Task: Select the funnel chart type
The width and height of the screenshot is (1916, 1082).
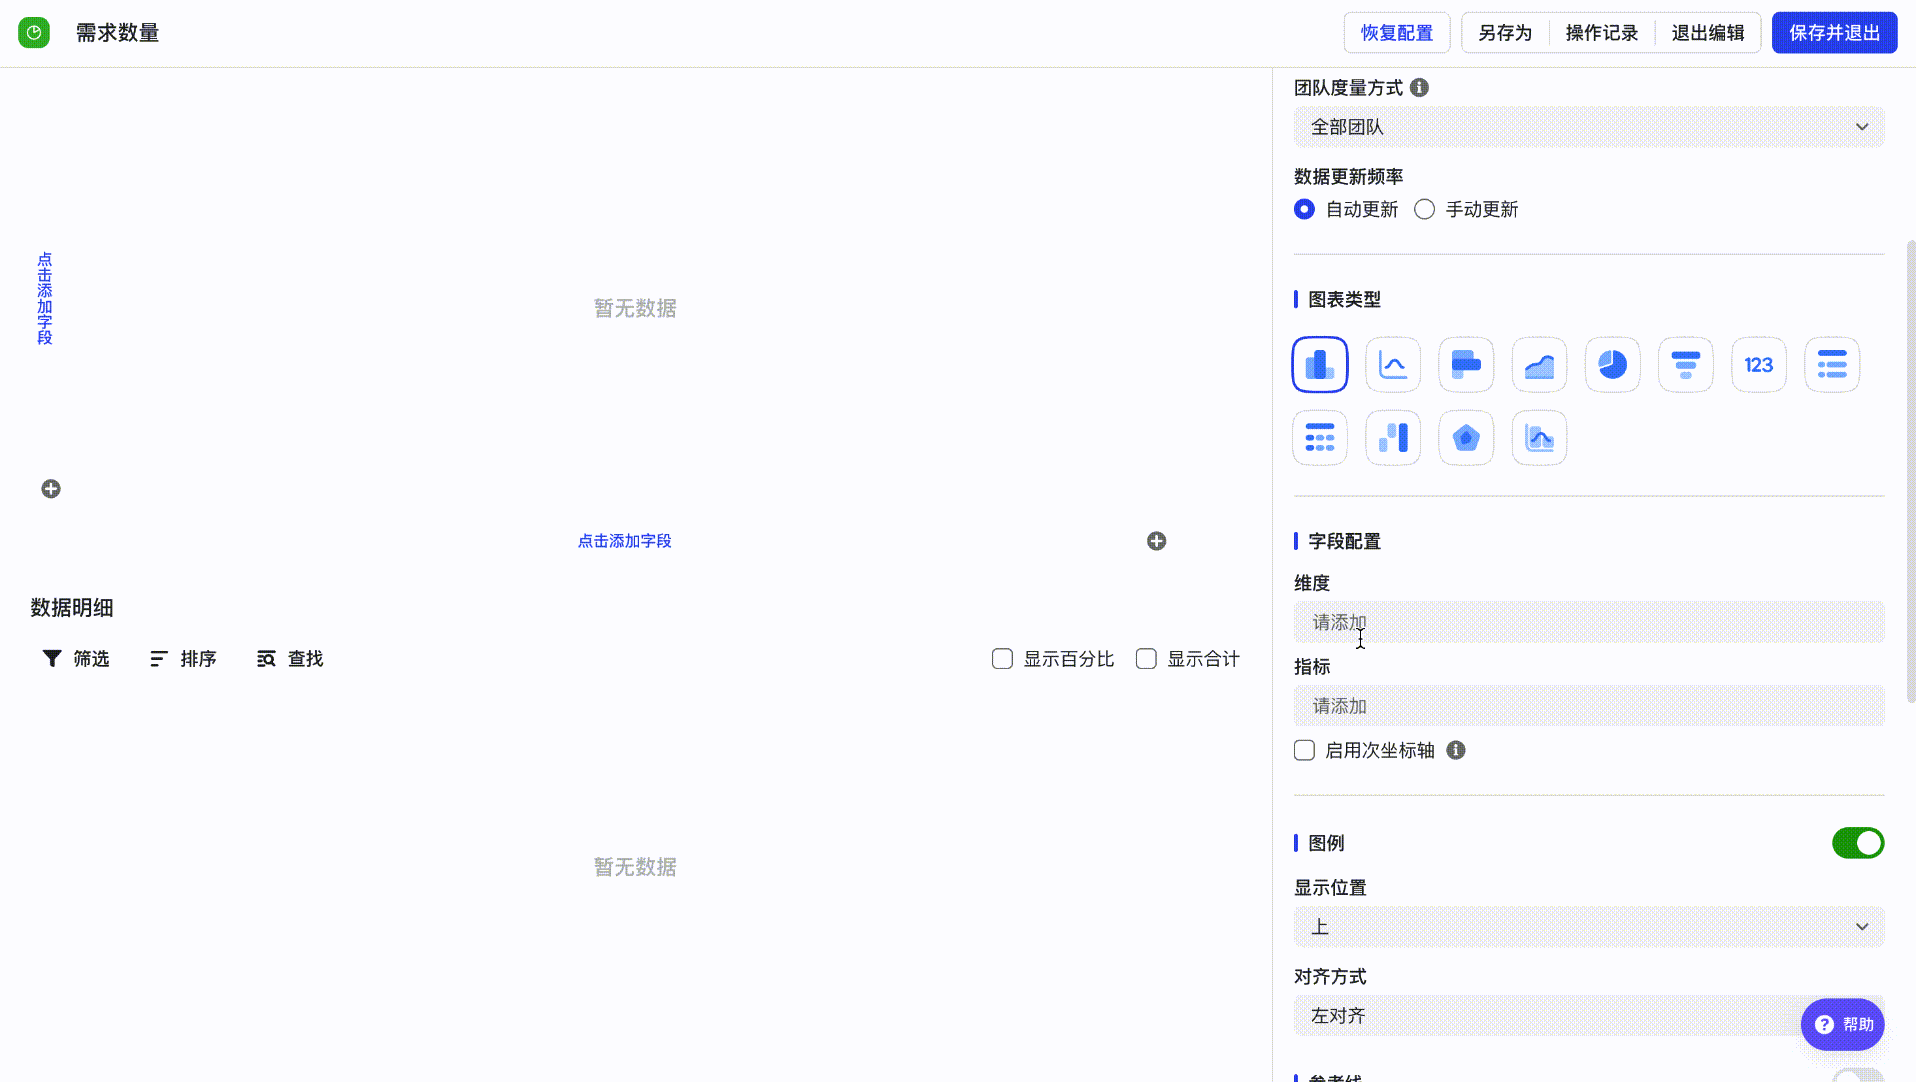Action: [x=1685, y=364]
